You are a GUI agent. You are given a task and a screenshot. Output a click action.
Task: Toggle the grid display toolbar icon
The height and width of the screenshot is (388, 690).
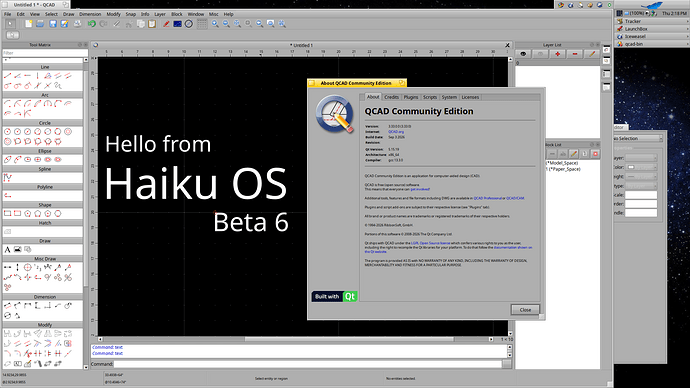[x=202, y=24]
